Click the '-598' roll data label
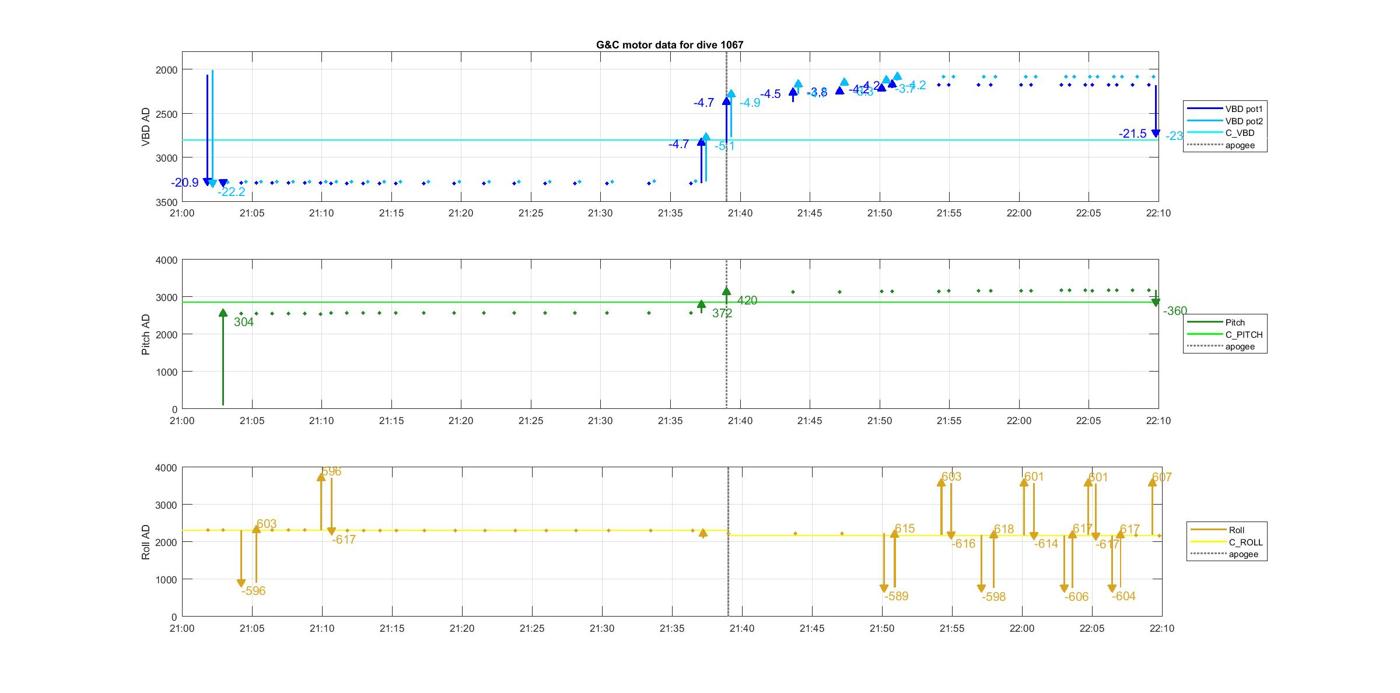Image resolution: width=1400 pixels, height=693 pixels. (x=994, y=597)
